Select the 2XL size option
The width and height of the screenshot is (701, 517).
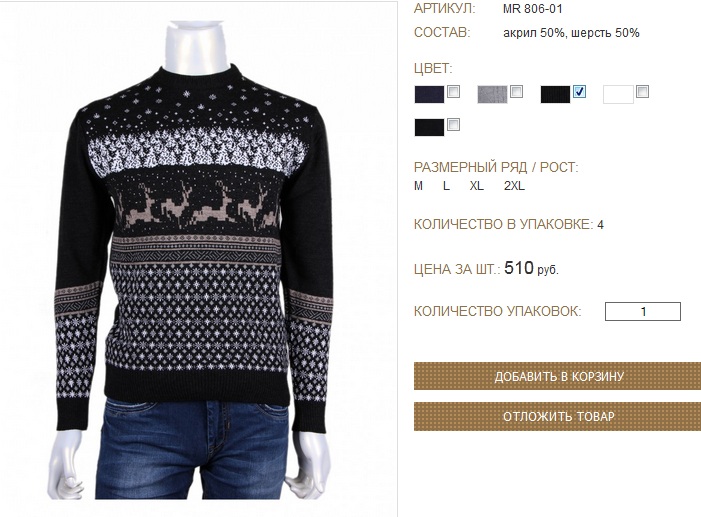click(514, 186)
